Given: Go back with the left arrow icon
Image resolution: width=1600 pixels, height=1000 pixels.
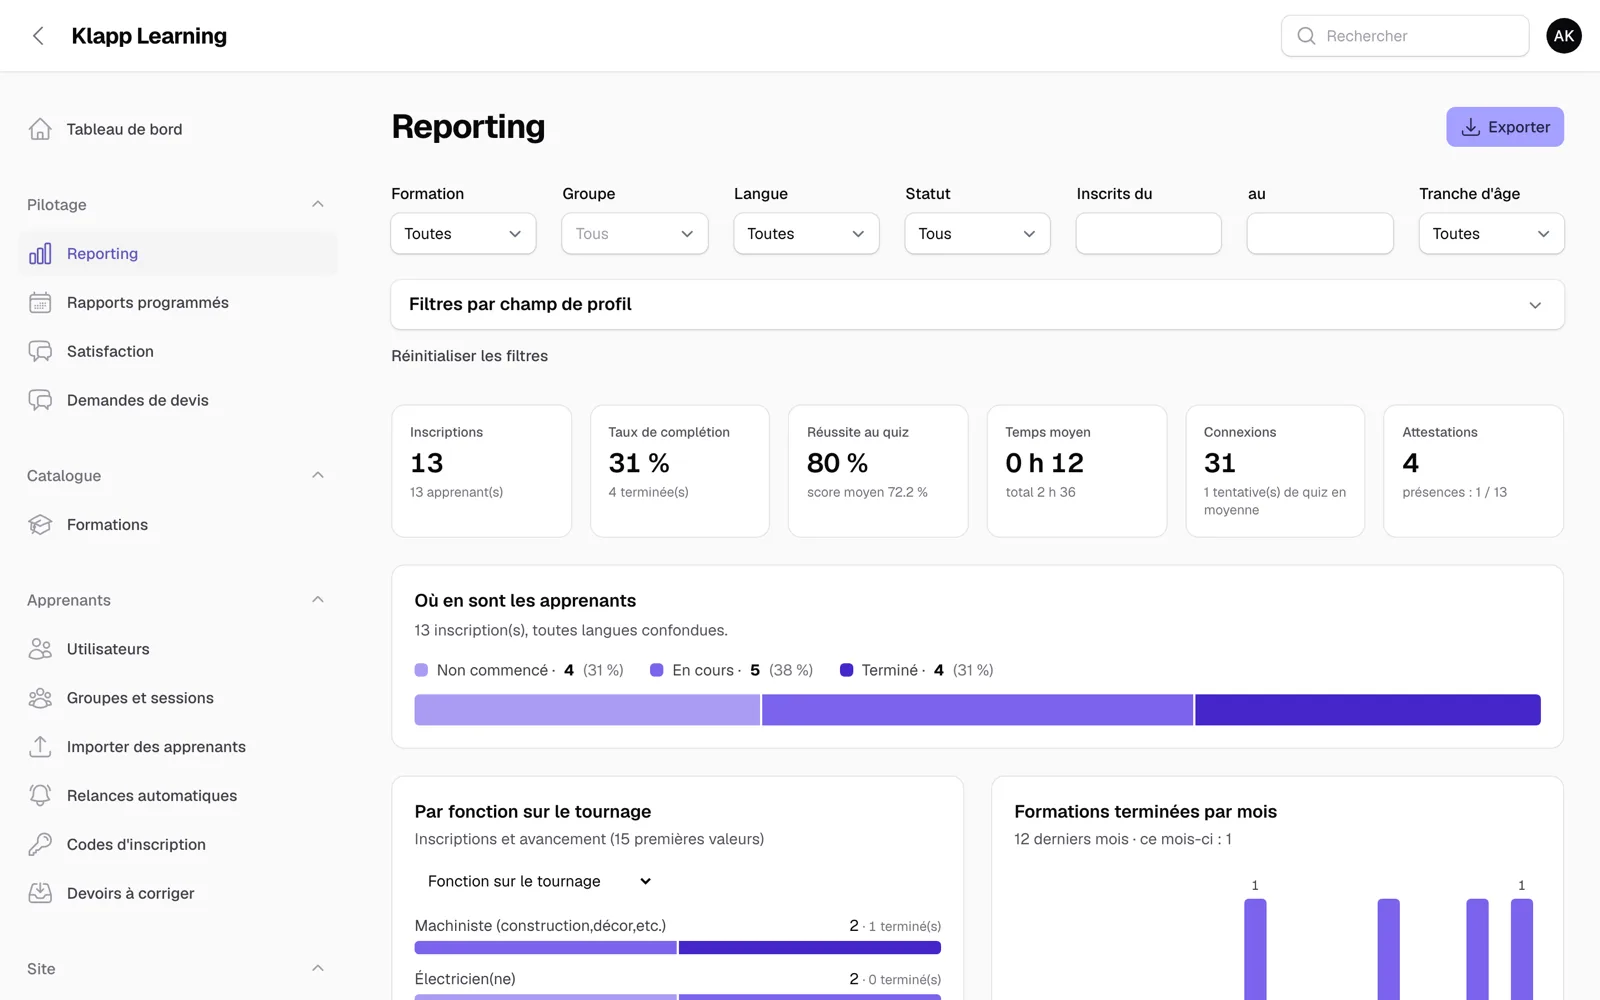Looking at the screenshot, I should pyautogui.click(x=38, y=36).
